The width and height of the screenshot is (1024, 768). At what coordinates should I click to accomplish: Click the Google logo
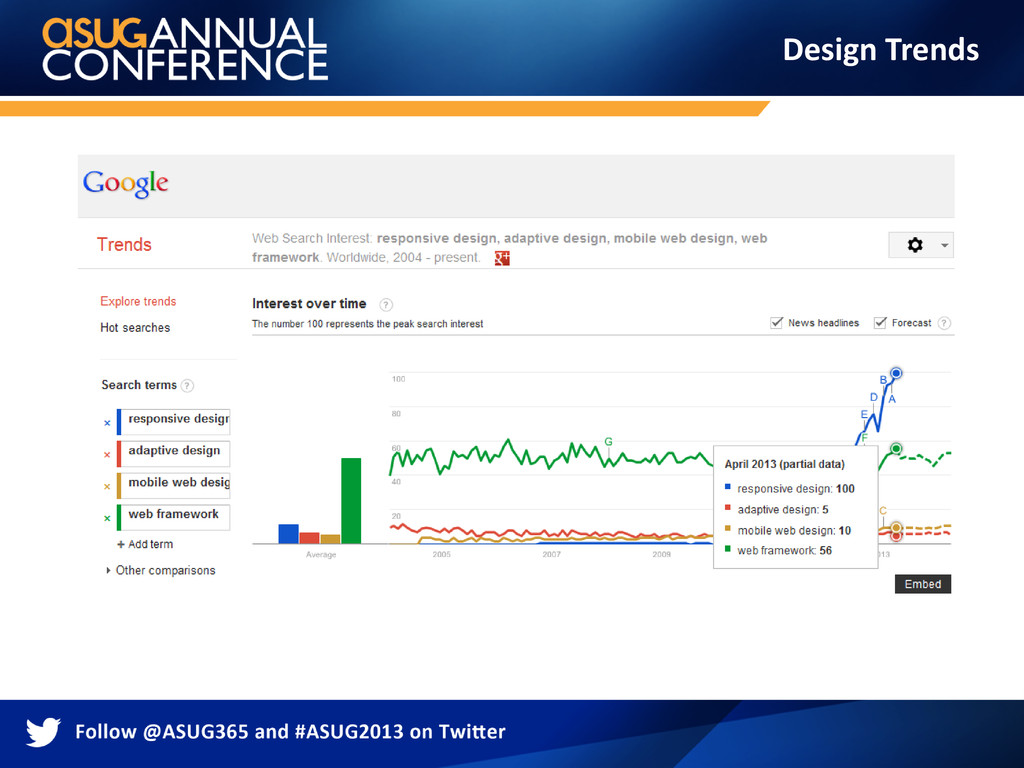(x=125, y=184)
